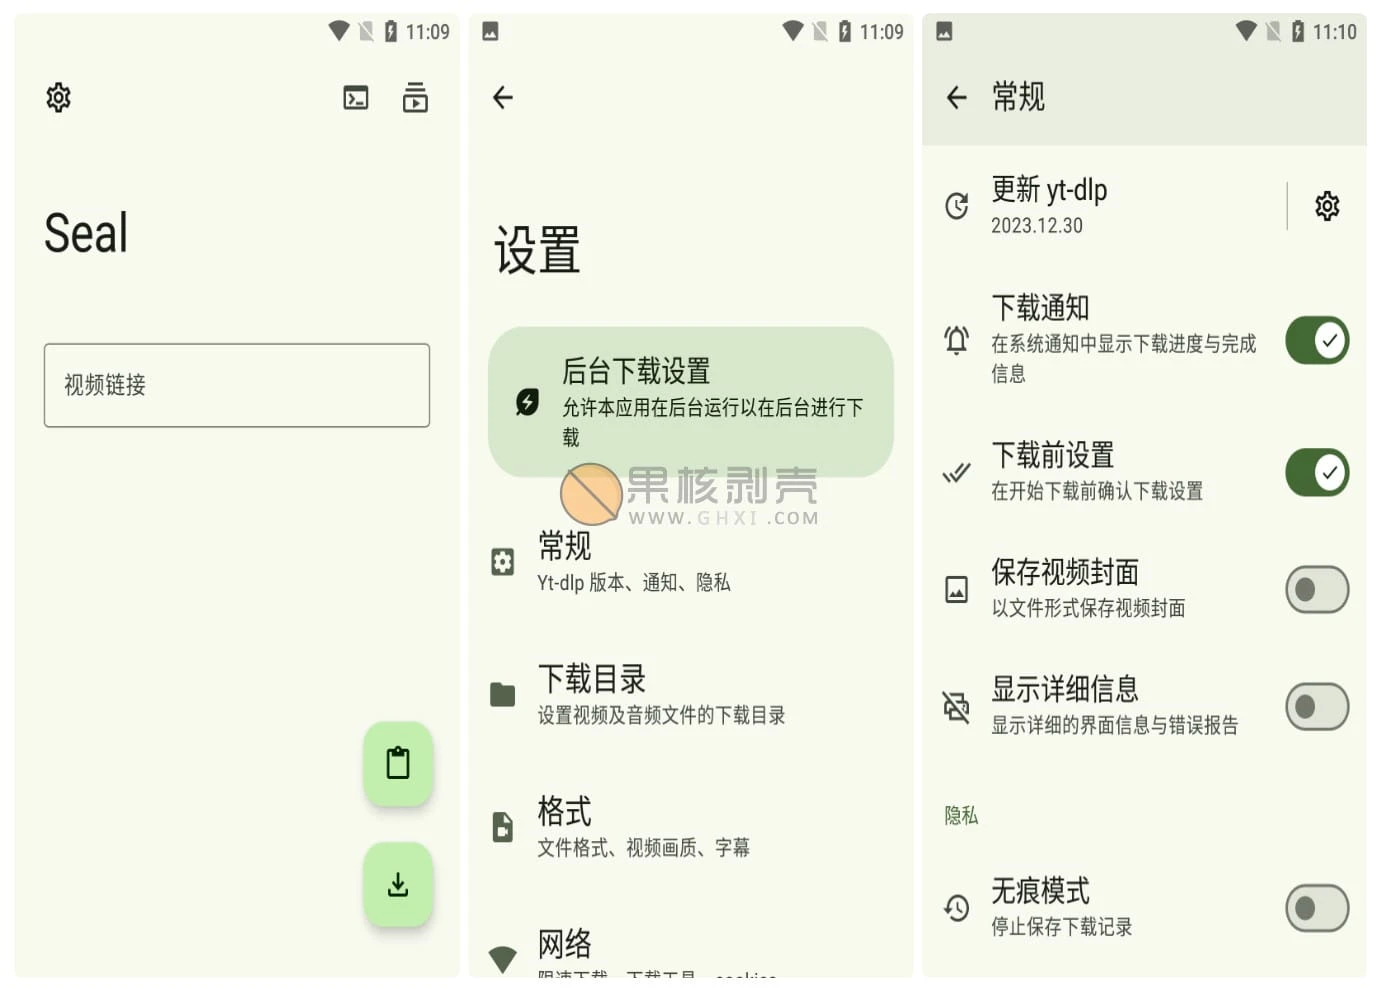Click text 显示详细的界面信息与错误报告
Viewport: 1380px width, 989px height.
point(1115,725)
